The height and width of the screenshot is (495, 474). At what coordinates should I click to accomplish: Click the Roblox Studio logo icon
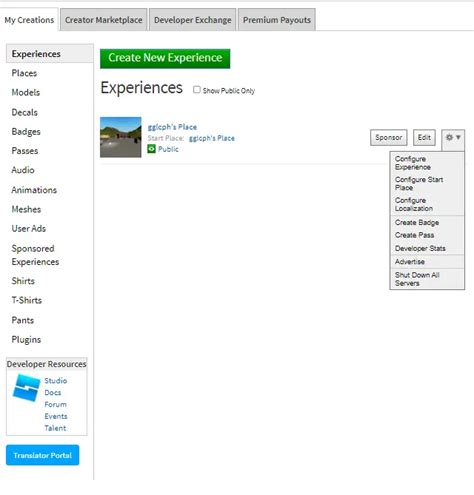tap(26, 387)
